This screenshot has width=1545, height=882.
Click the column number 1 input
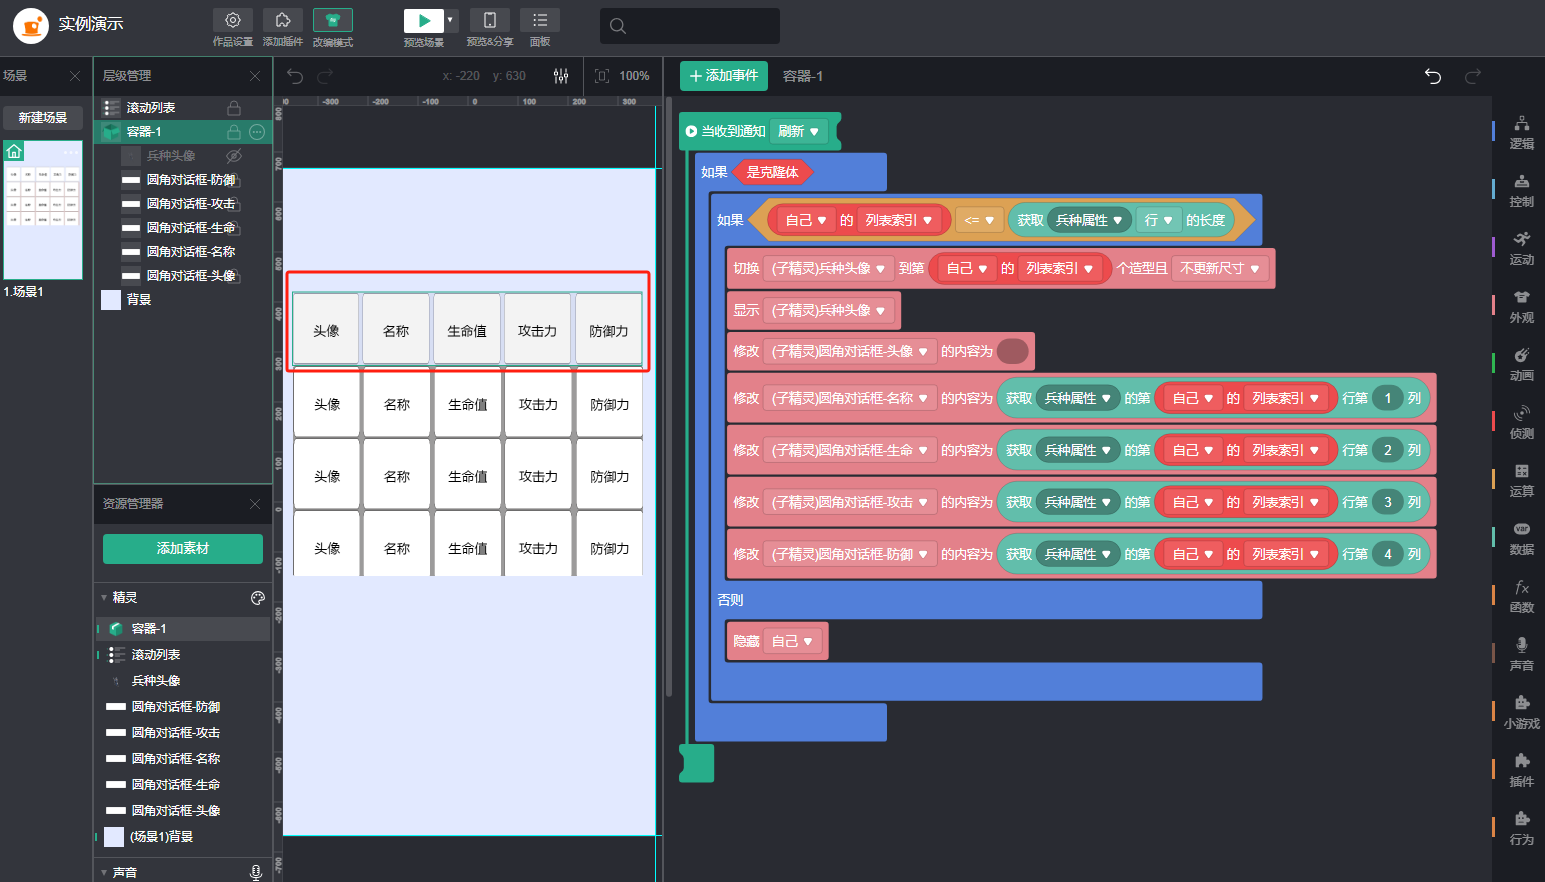(1387, 399)
